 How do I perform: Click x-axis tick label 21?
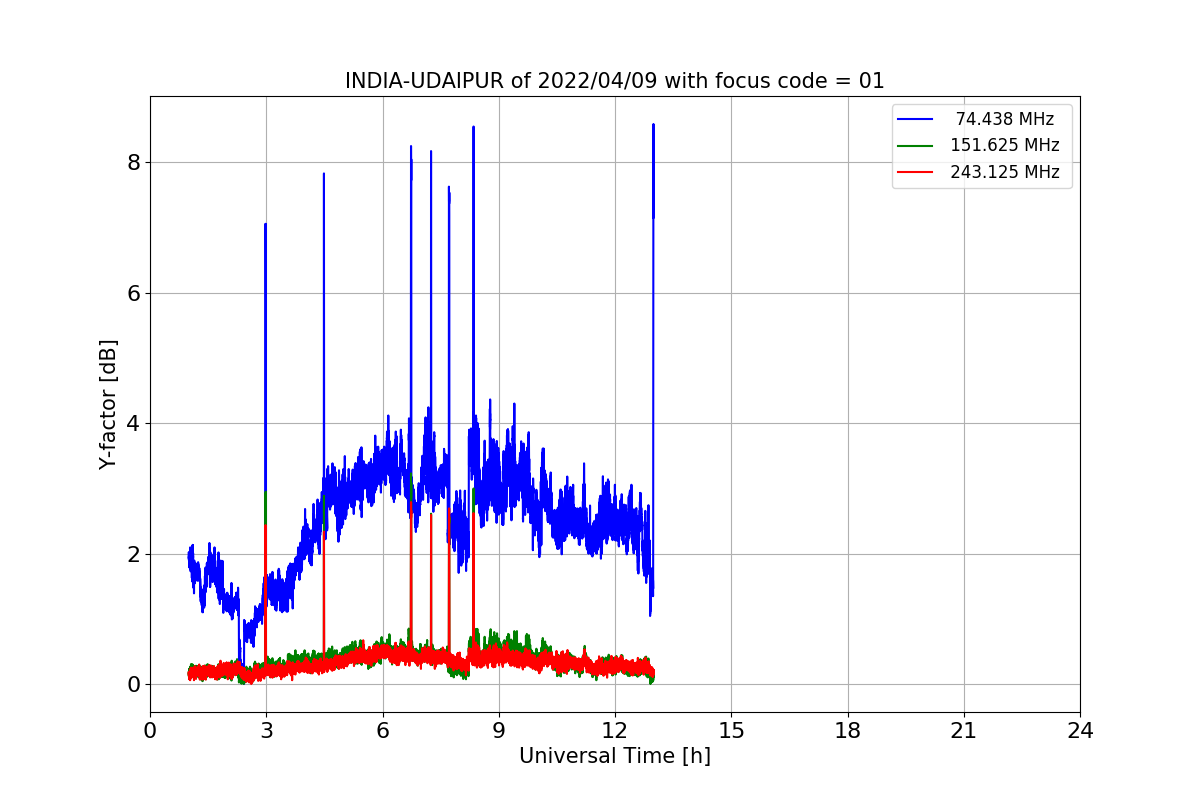point(963,731)
